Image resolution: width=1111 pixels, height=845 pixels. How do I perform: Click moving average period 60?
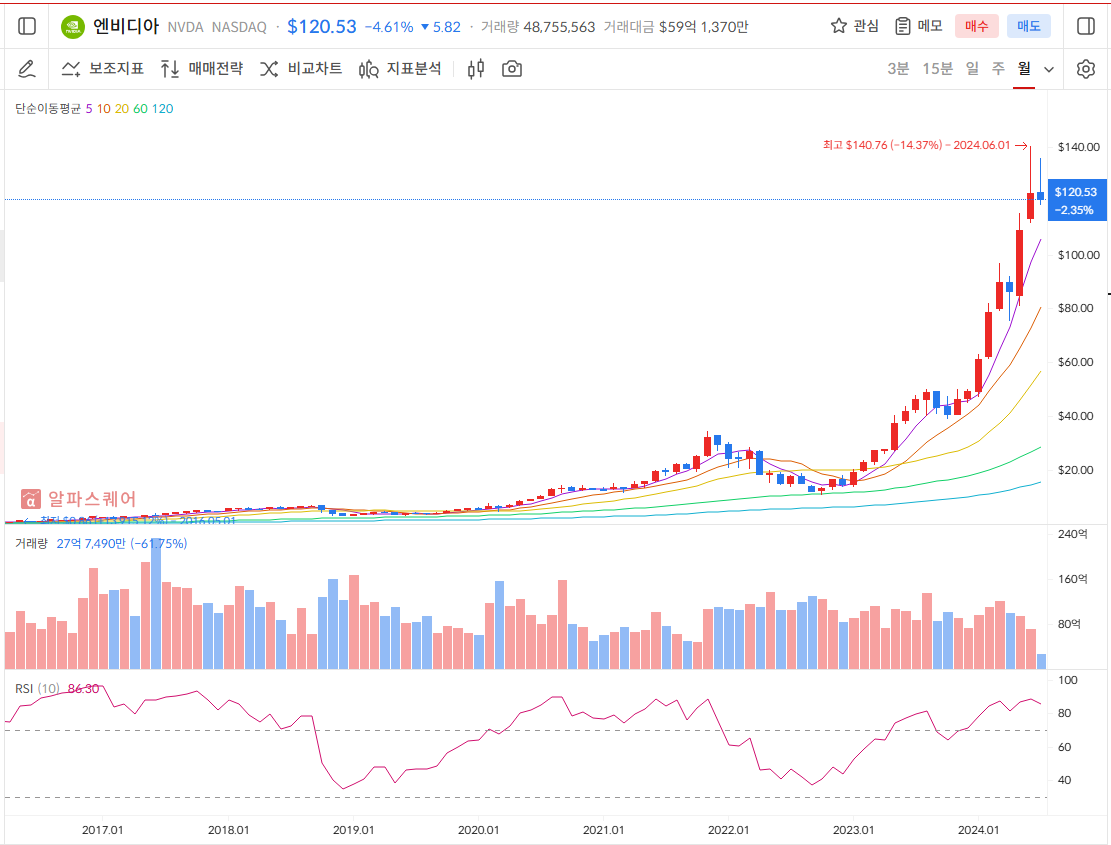coord(140,108)
